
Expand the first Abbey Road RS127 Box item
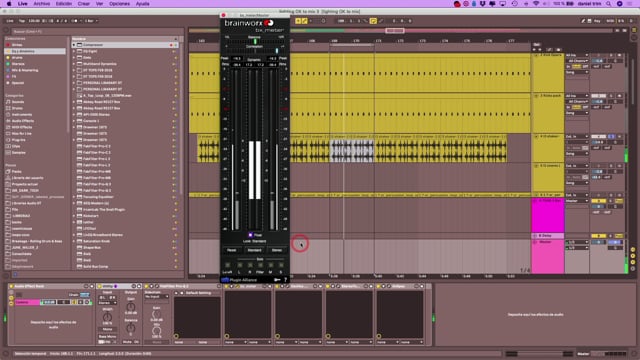(74, 102)
